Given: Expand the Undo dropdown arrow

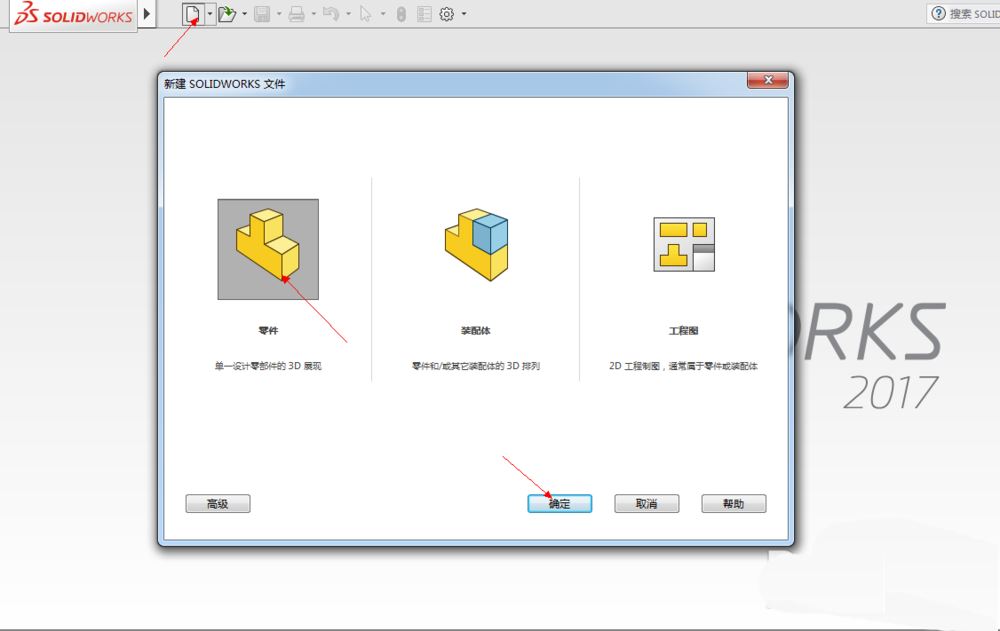Looking at the screenshot, I should 348,13.
